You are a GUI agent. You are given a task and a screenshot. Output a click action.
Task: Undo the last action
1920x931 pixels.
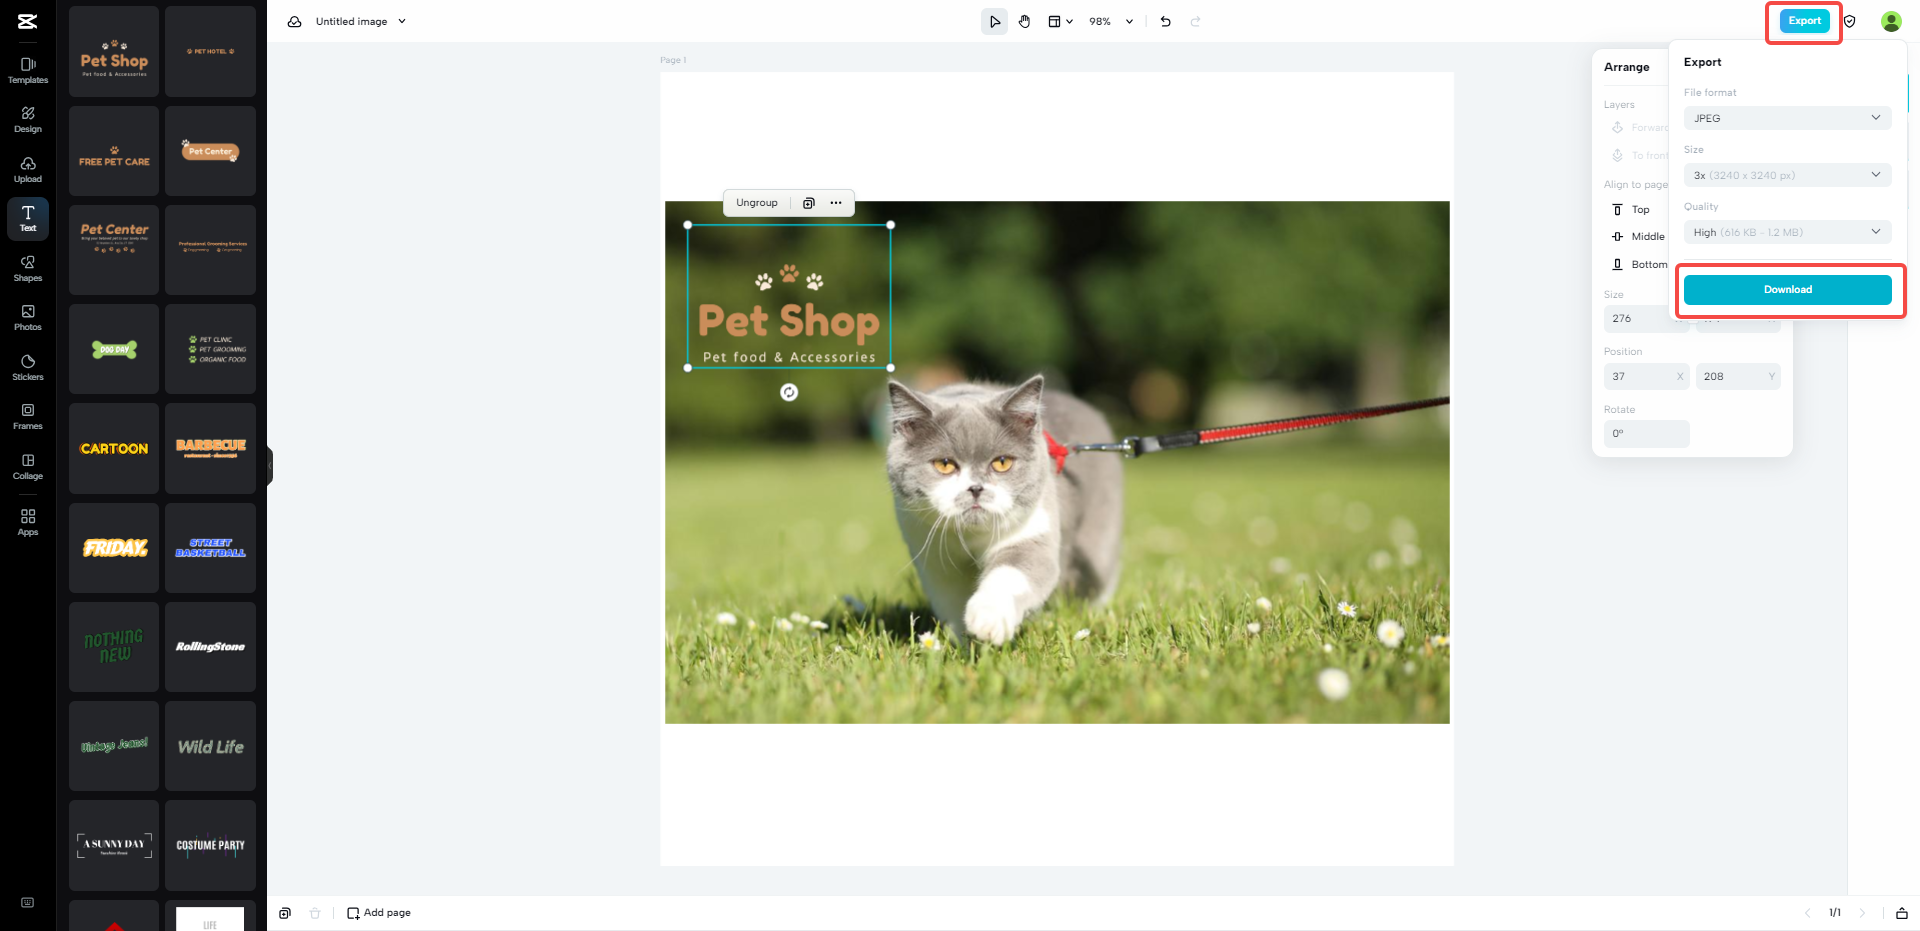[x=1165, y=21]
